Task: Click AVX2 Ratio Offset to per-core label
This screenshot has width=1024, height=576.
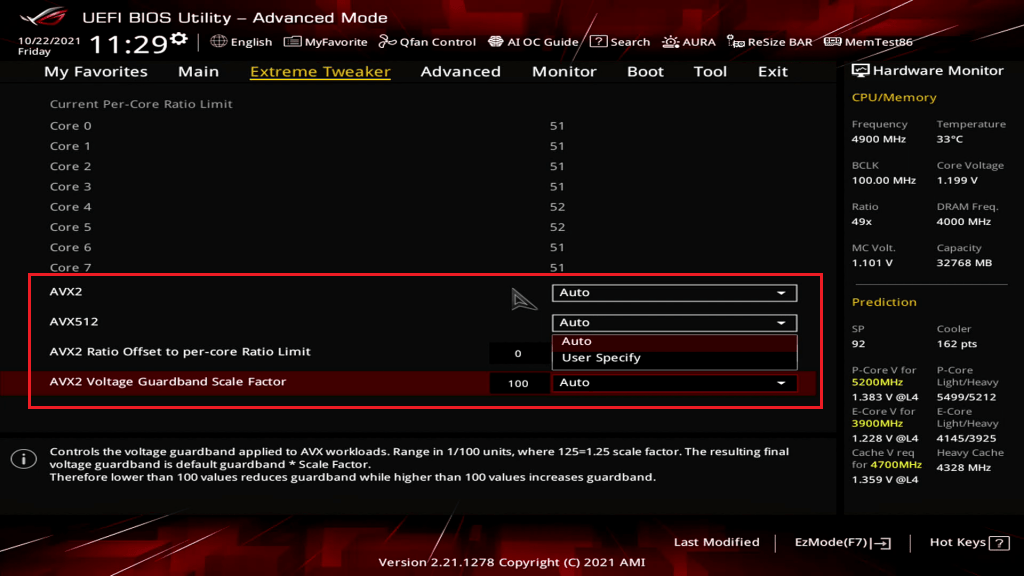Action: [180, 351]
